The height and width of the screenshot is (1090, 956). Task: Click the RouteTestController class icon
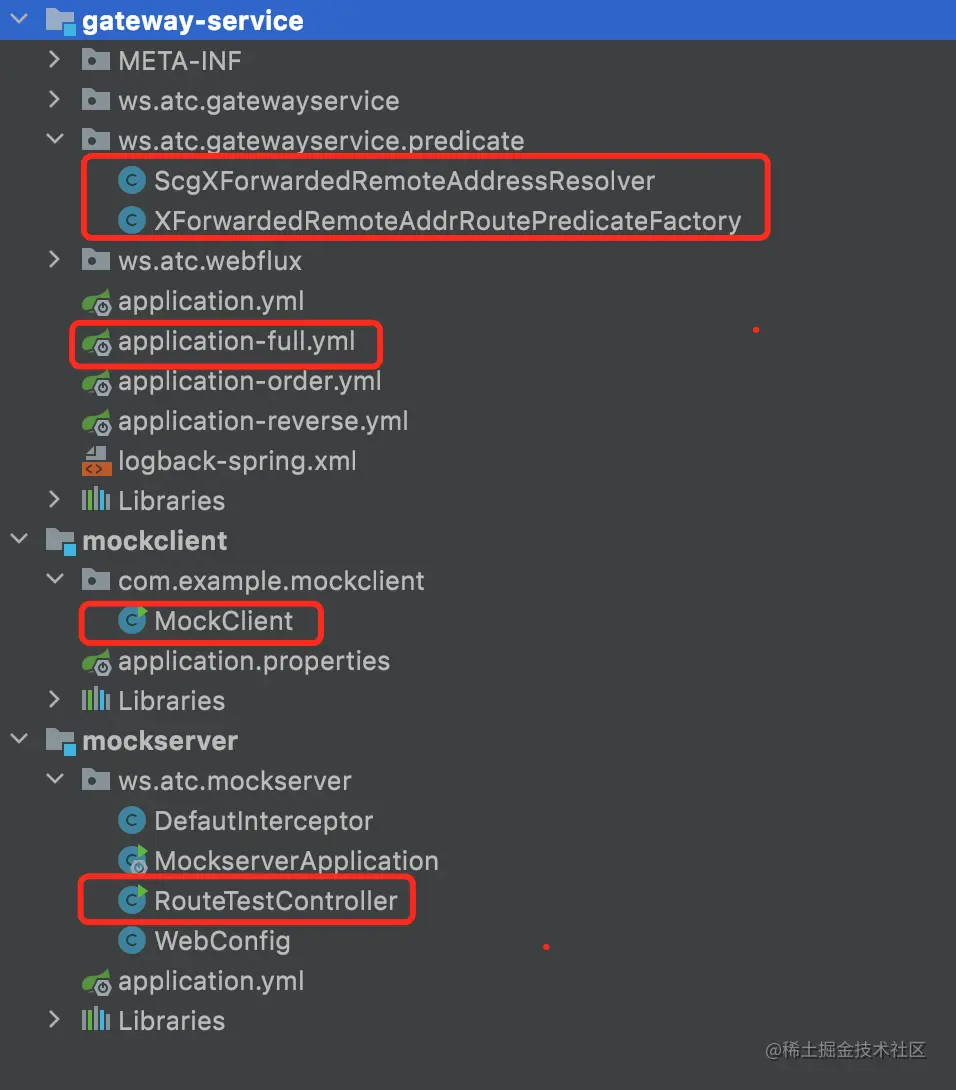click(131, 900)
